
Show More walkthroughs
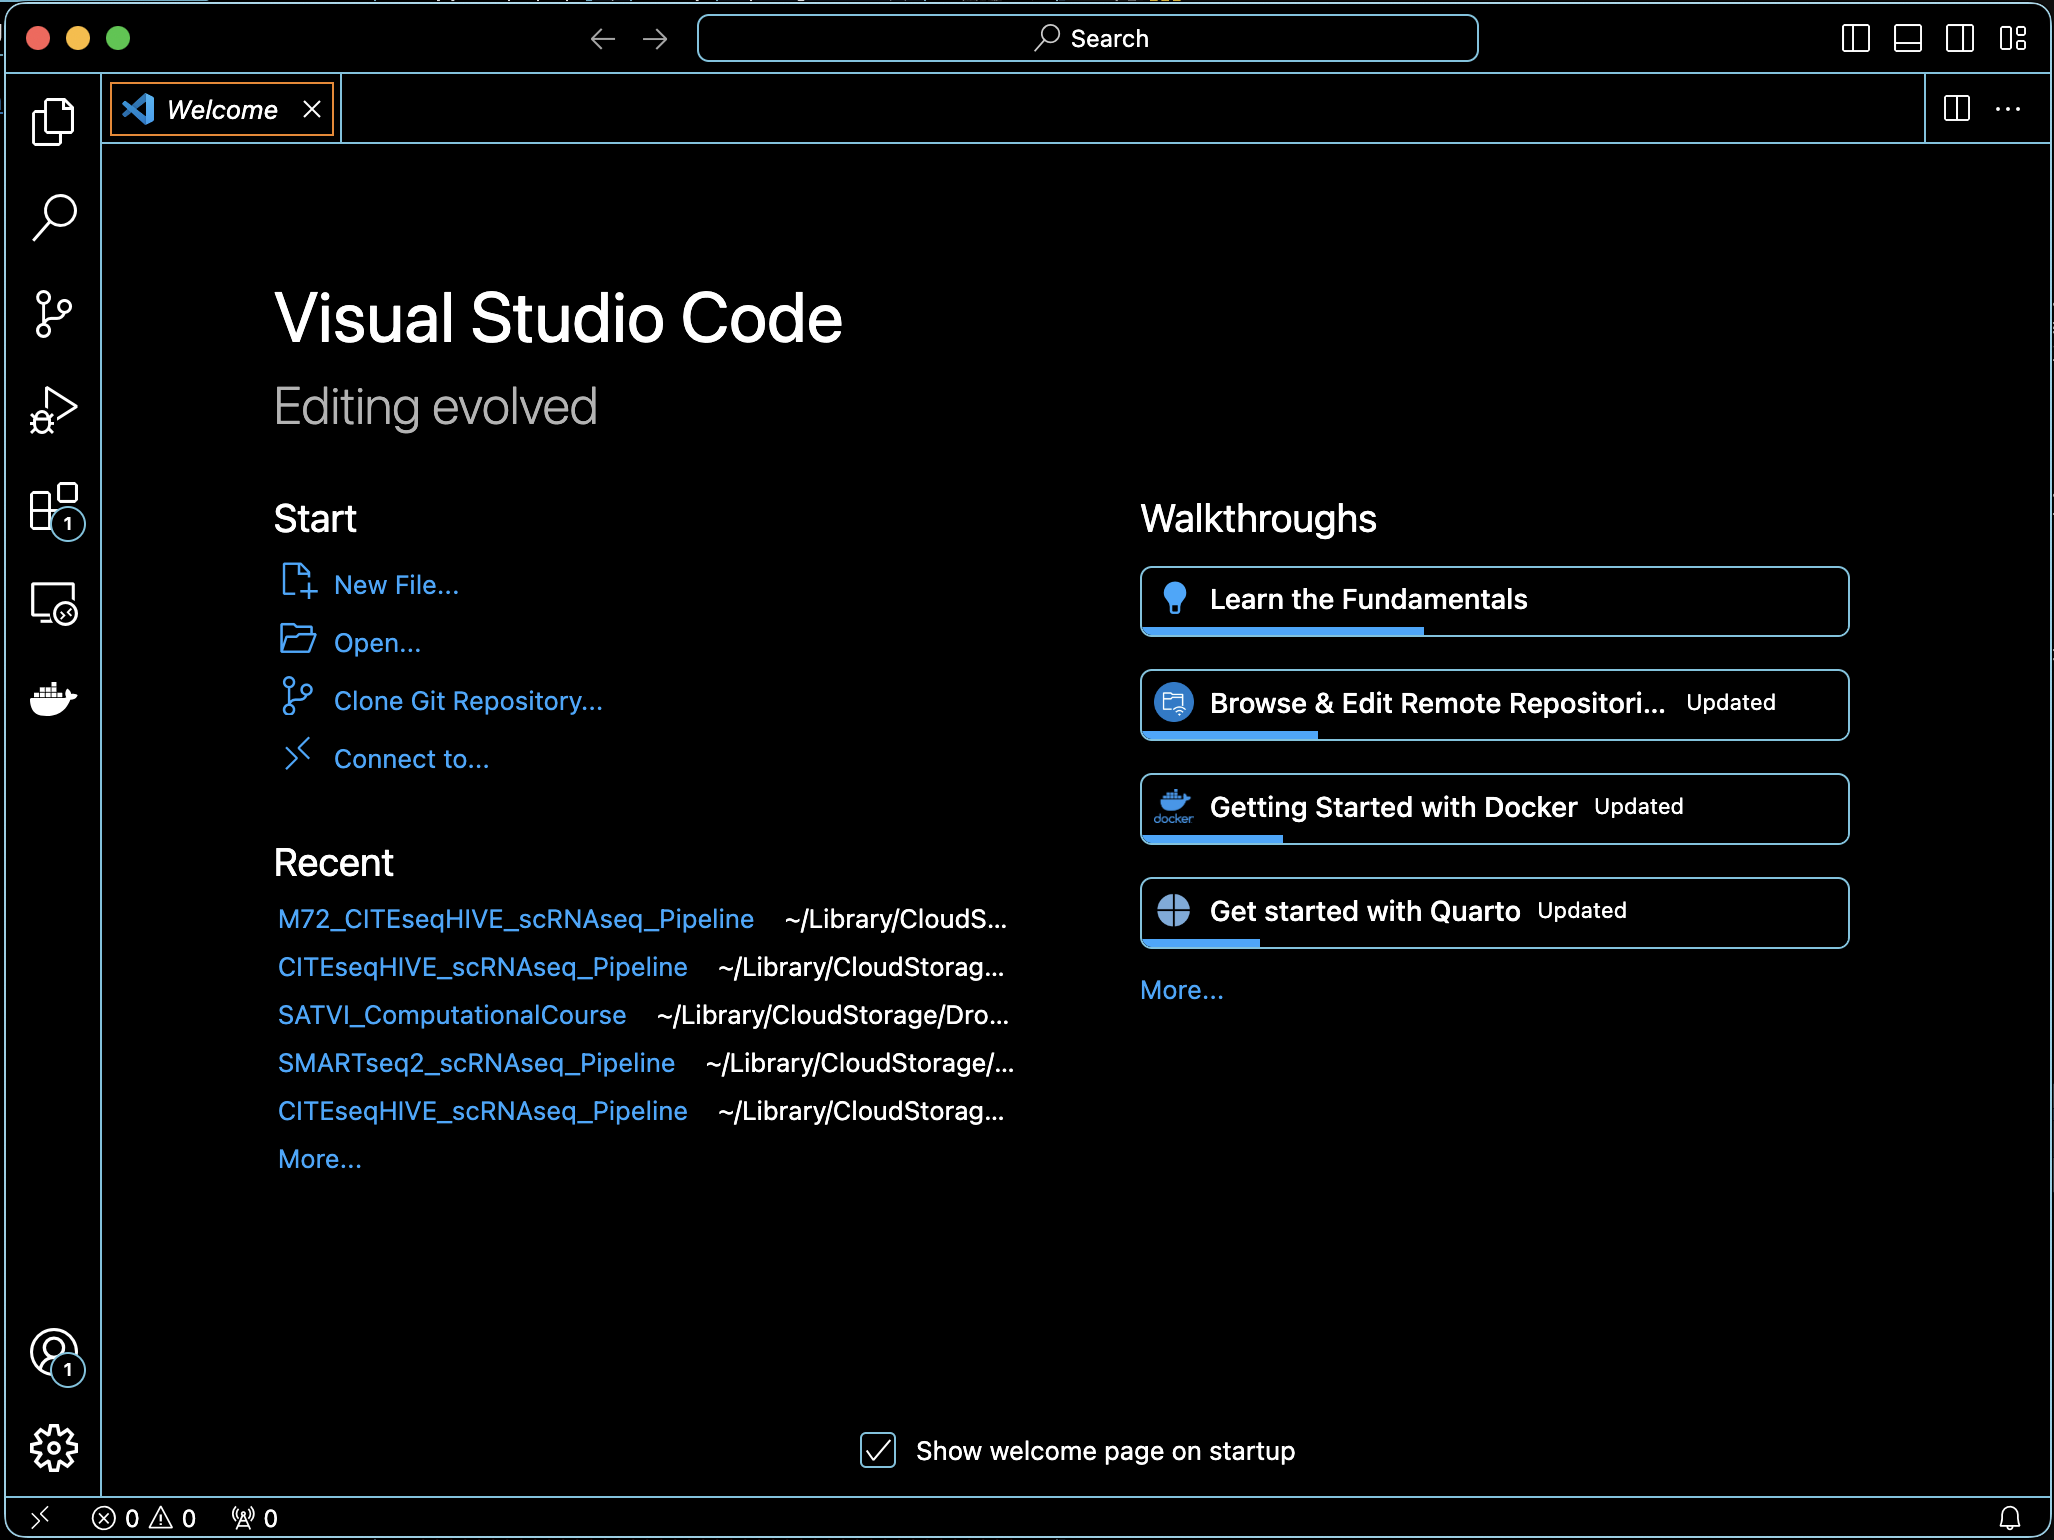point(1182,990)
